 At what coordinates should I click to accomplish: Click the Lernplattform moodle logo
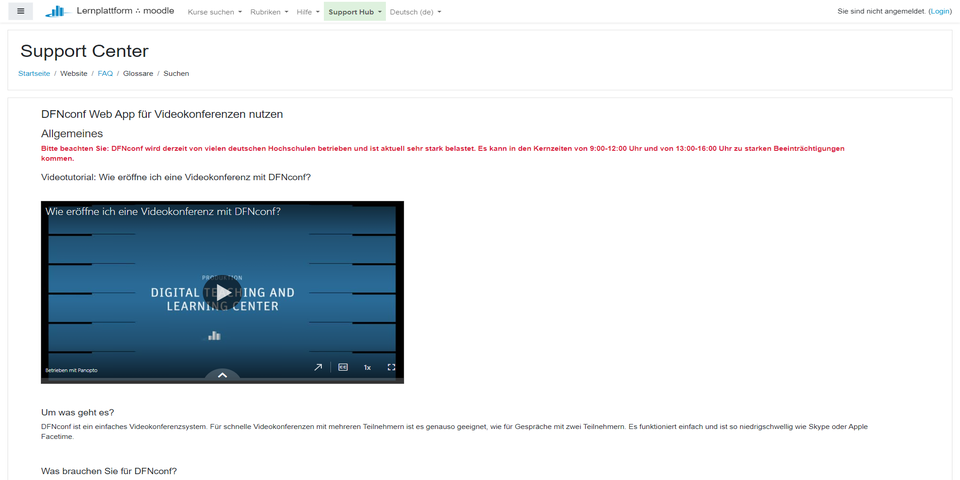110,11
